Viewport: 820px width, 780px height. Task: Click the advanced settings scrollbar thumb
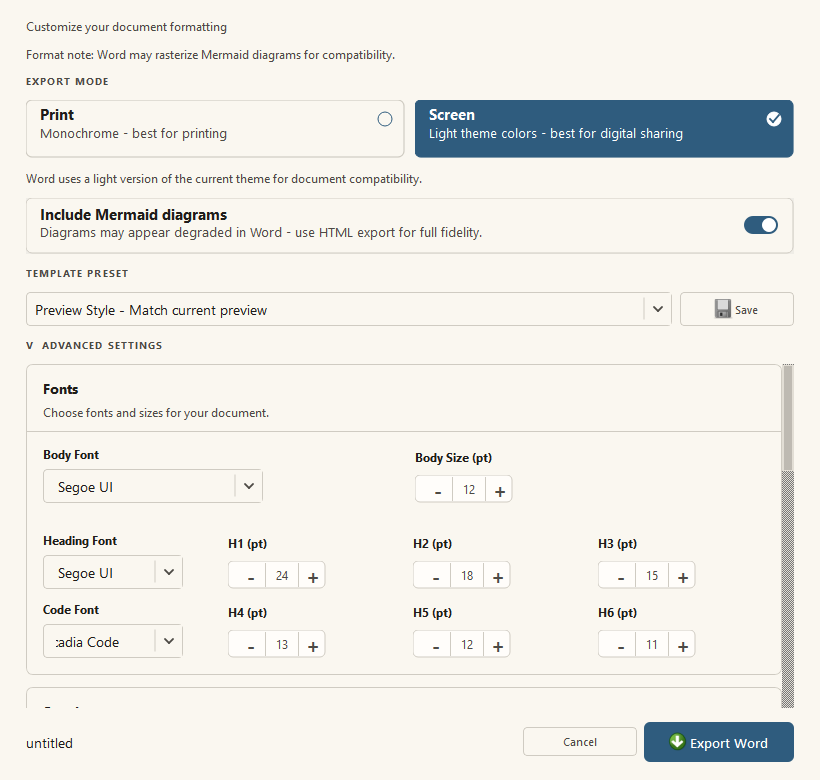tap(788, 418)
